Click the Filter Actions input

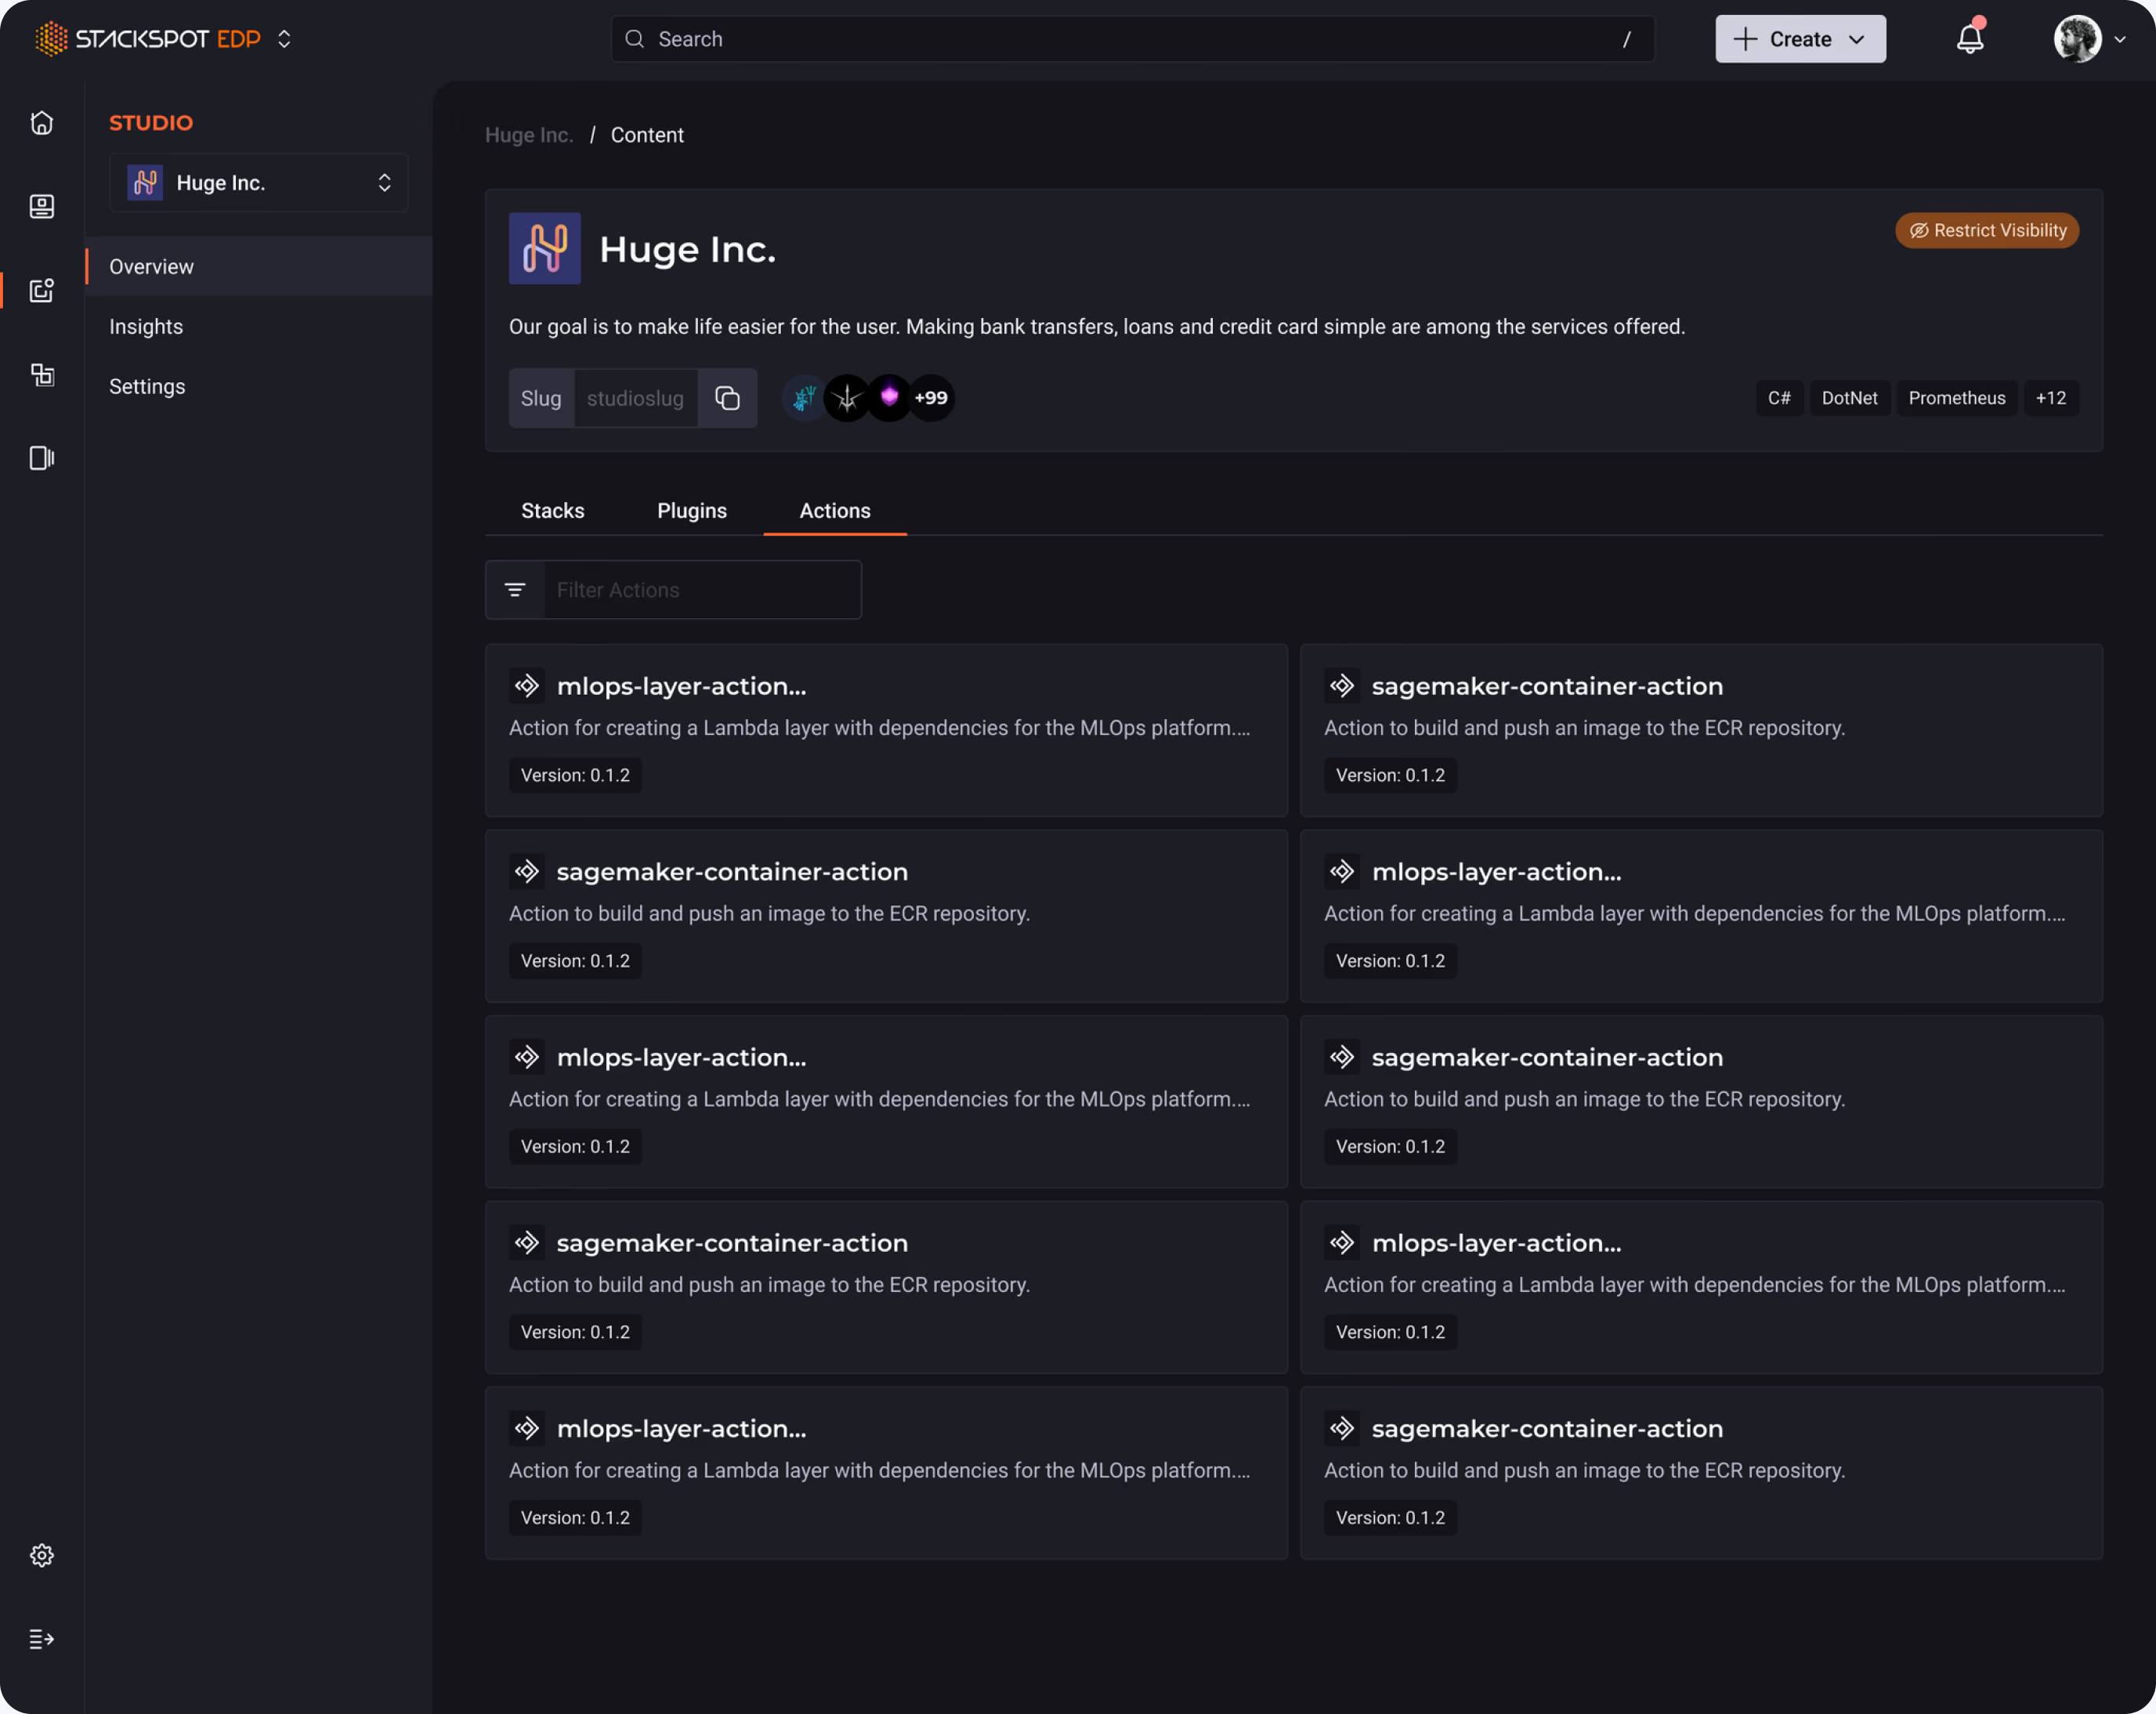click(702, 590)
